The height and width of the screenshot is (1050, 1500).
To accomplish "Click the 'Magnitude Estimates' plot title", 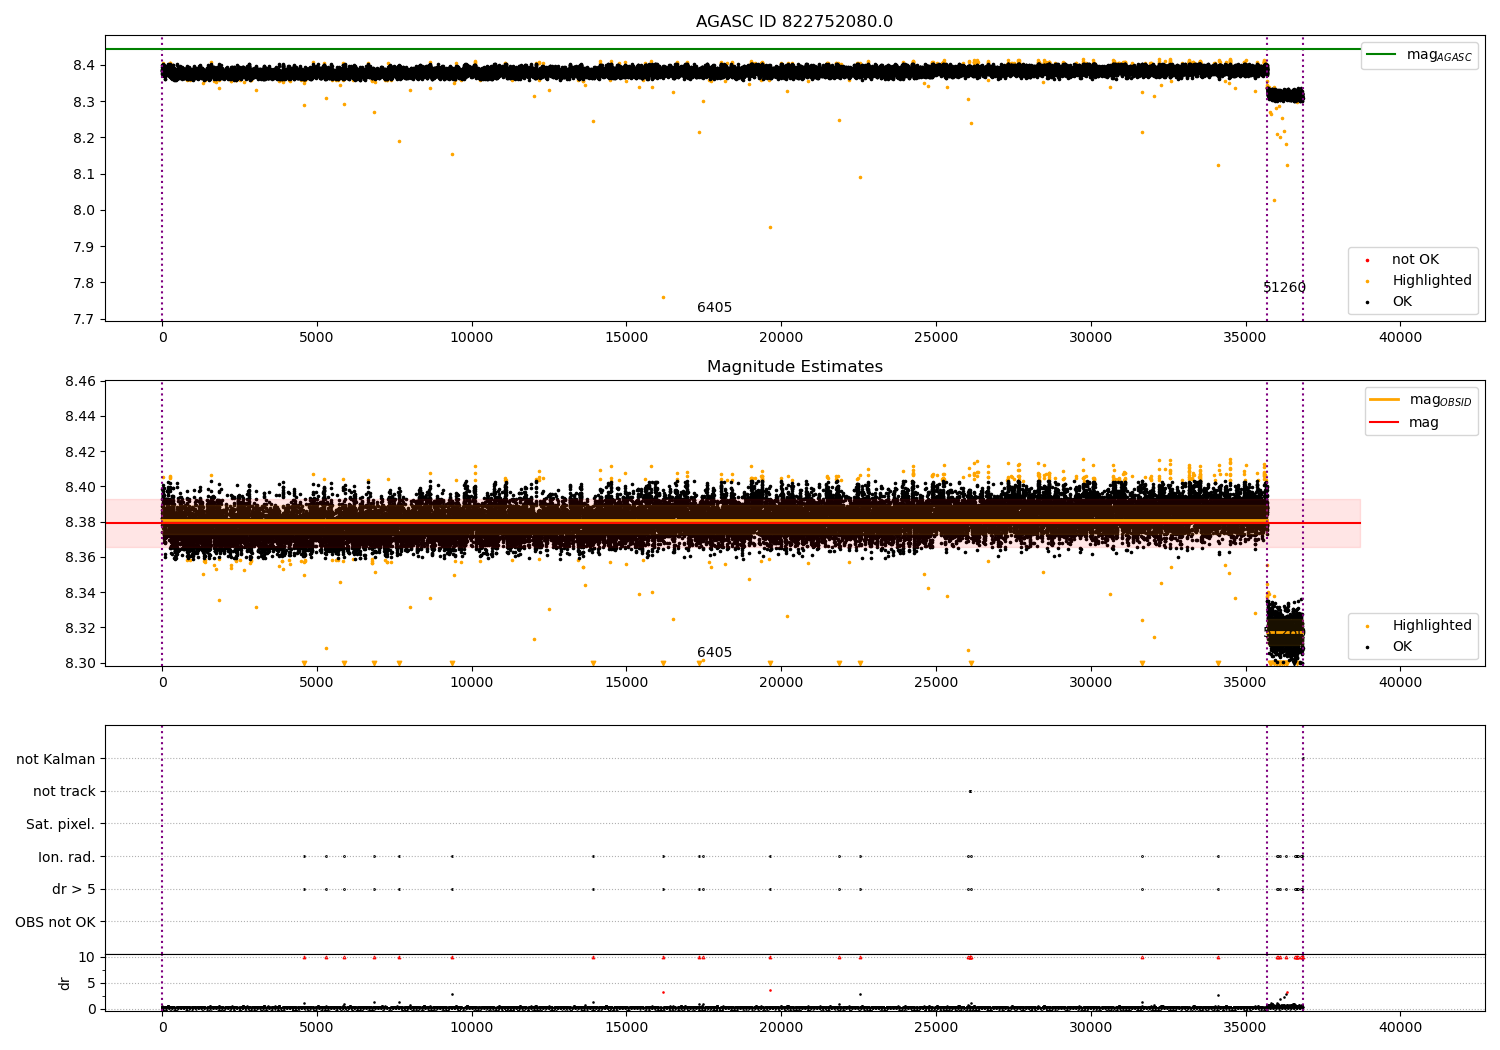I will pos(794,367).
